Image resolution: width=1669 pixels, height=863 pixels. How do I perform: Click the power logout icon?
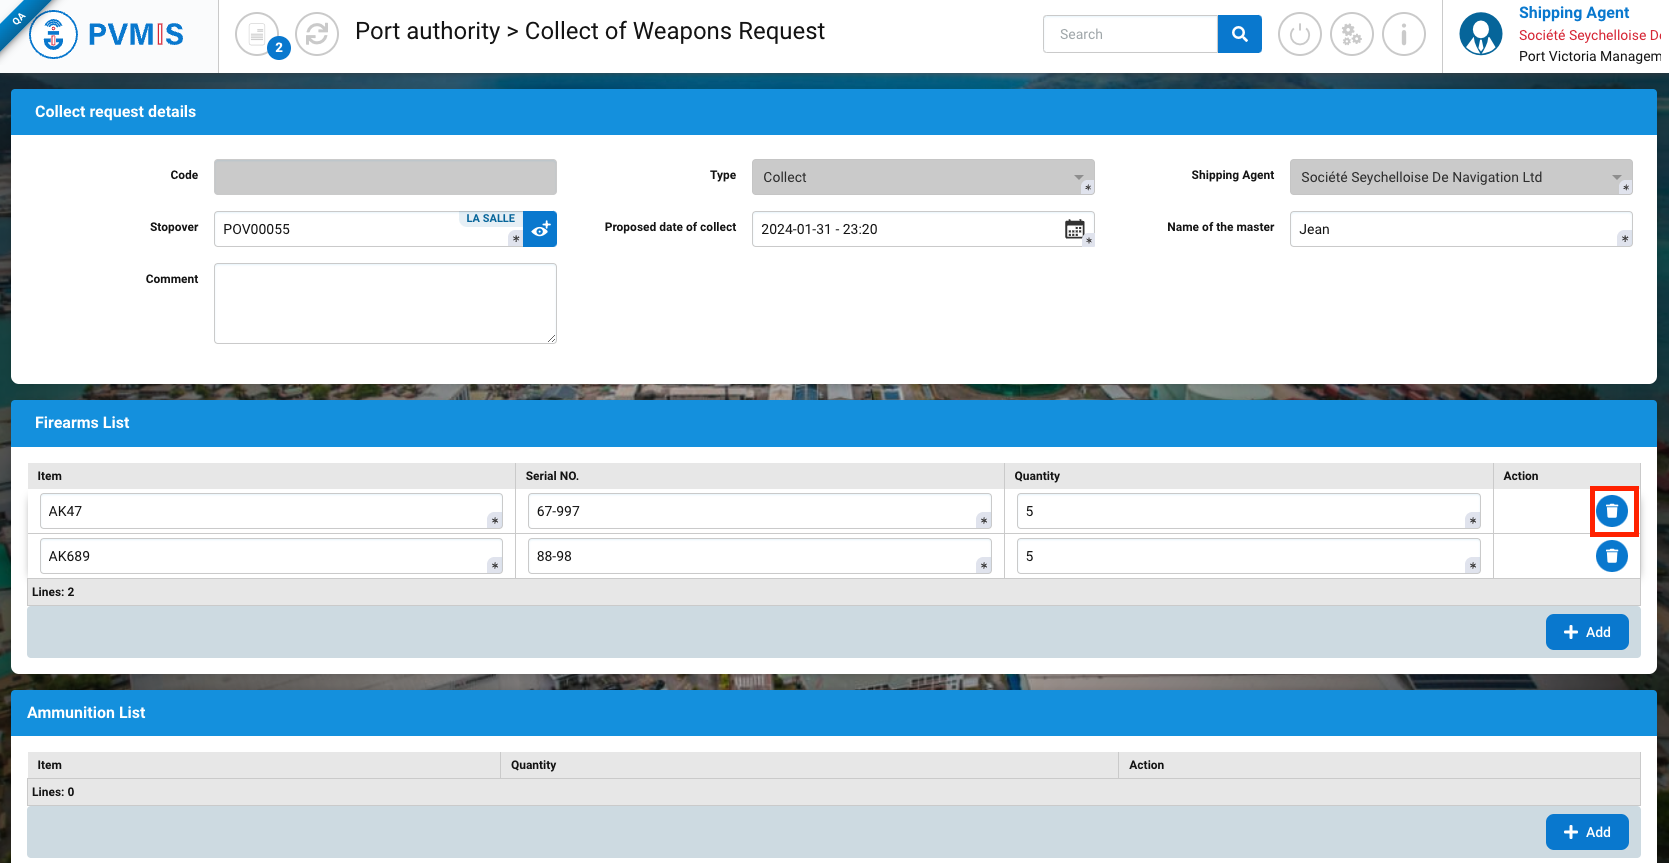point(1299,35)
